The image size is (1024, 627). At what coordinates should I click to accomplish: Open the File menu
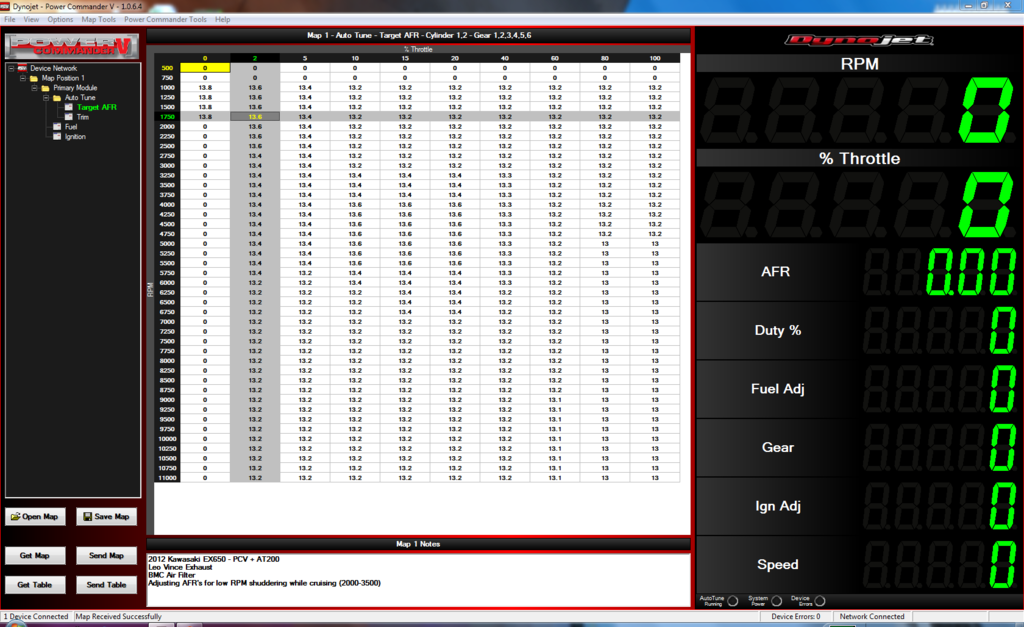pyautogui.click(x=10, y=20)
